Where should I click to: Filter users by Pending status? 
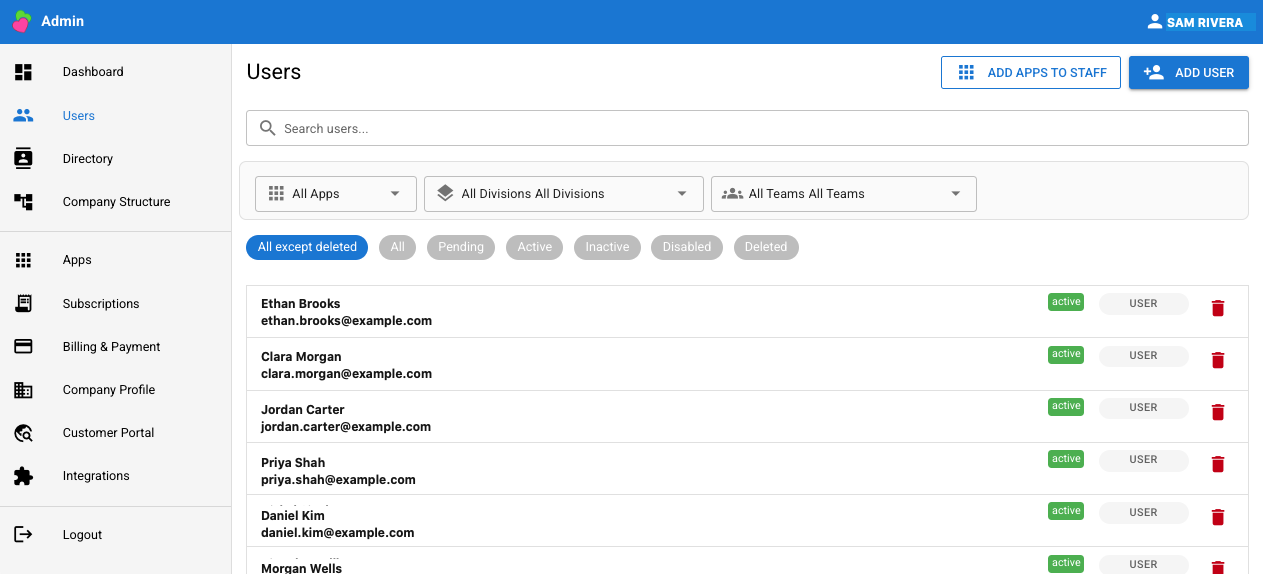[x=461, y=247]
